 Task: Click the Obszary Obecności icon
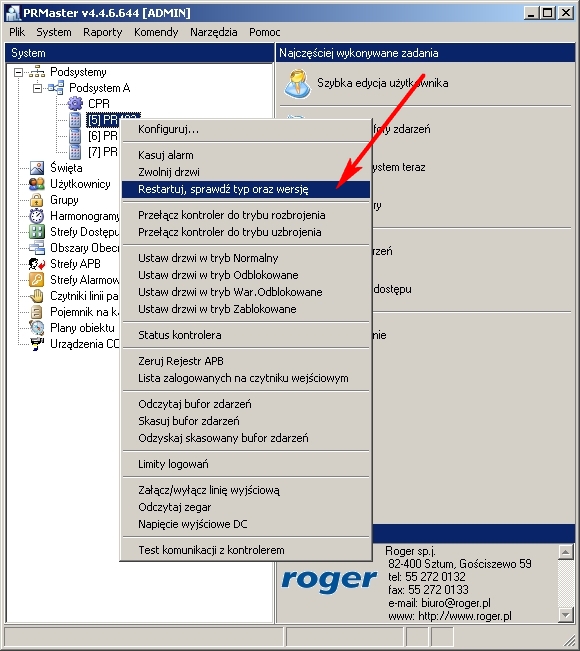point(37,248)
